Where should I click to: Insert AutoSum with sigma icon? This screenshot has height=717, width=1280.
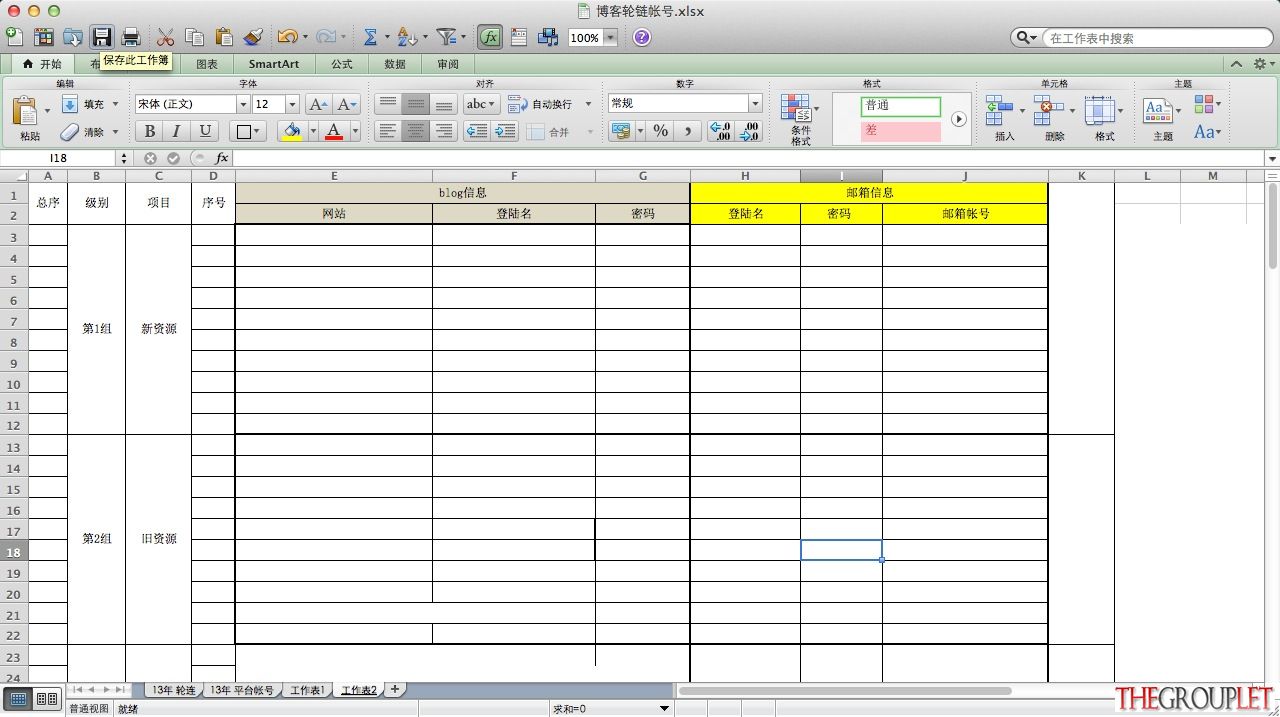[x=370, y=37]
